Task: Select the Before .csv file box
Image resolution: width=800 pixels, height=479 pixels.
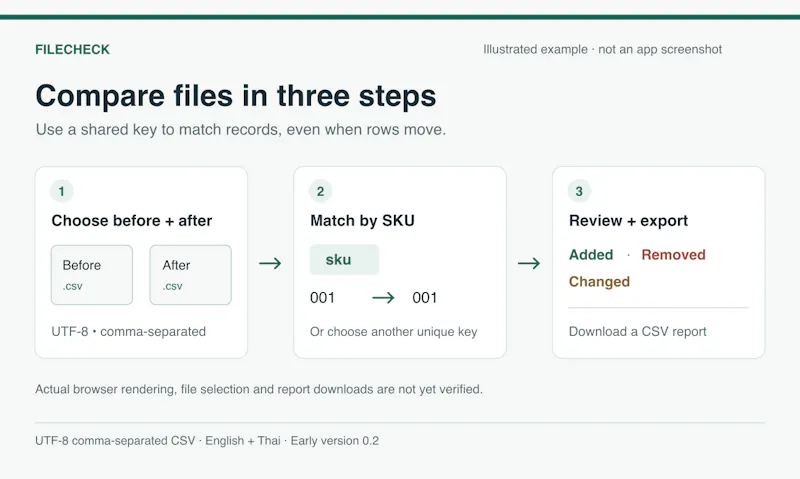Action: (92, 275)
